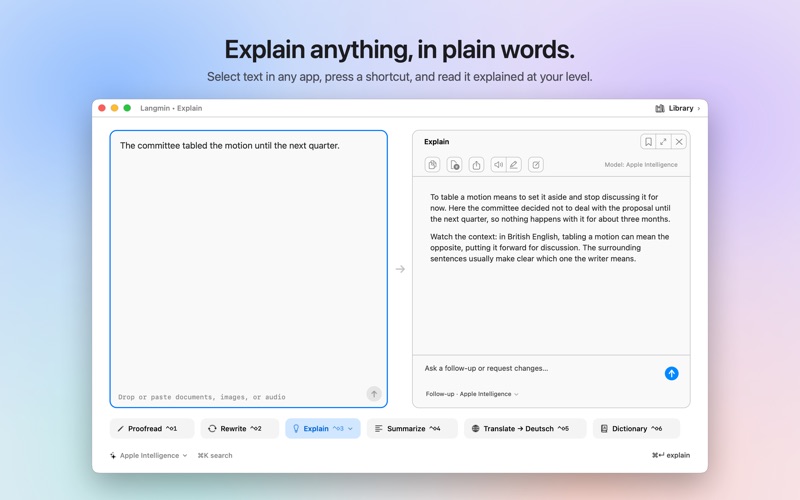
Task: Click the pencil icon on the Proofread button
Action: pyautogui.click(x=121, y=429)
